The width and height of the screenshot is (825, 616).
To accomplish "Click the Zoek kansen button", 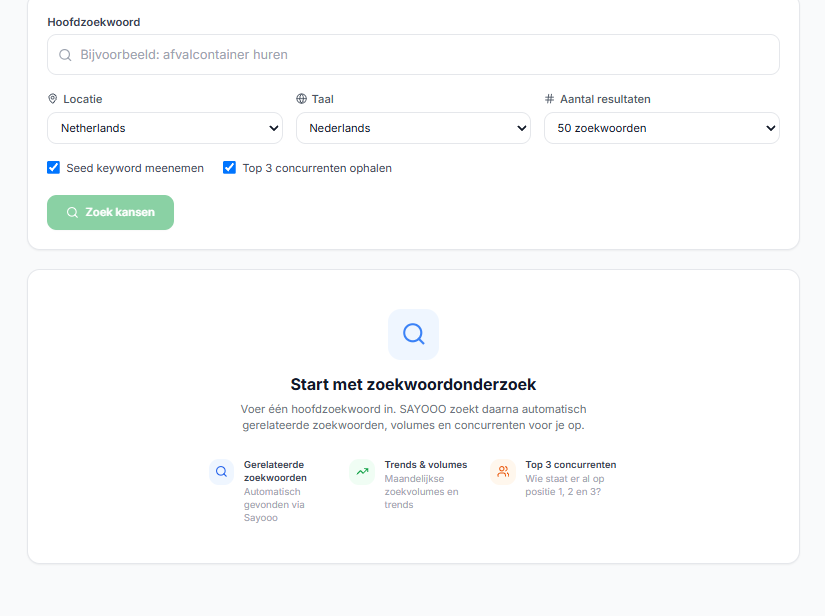I will 110,213.
